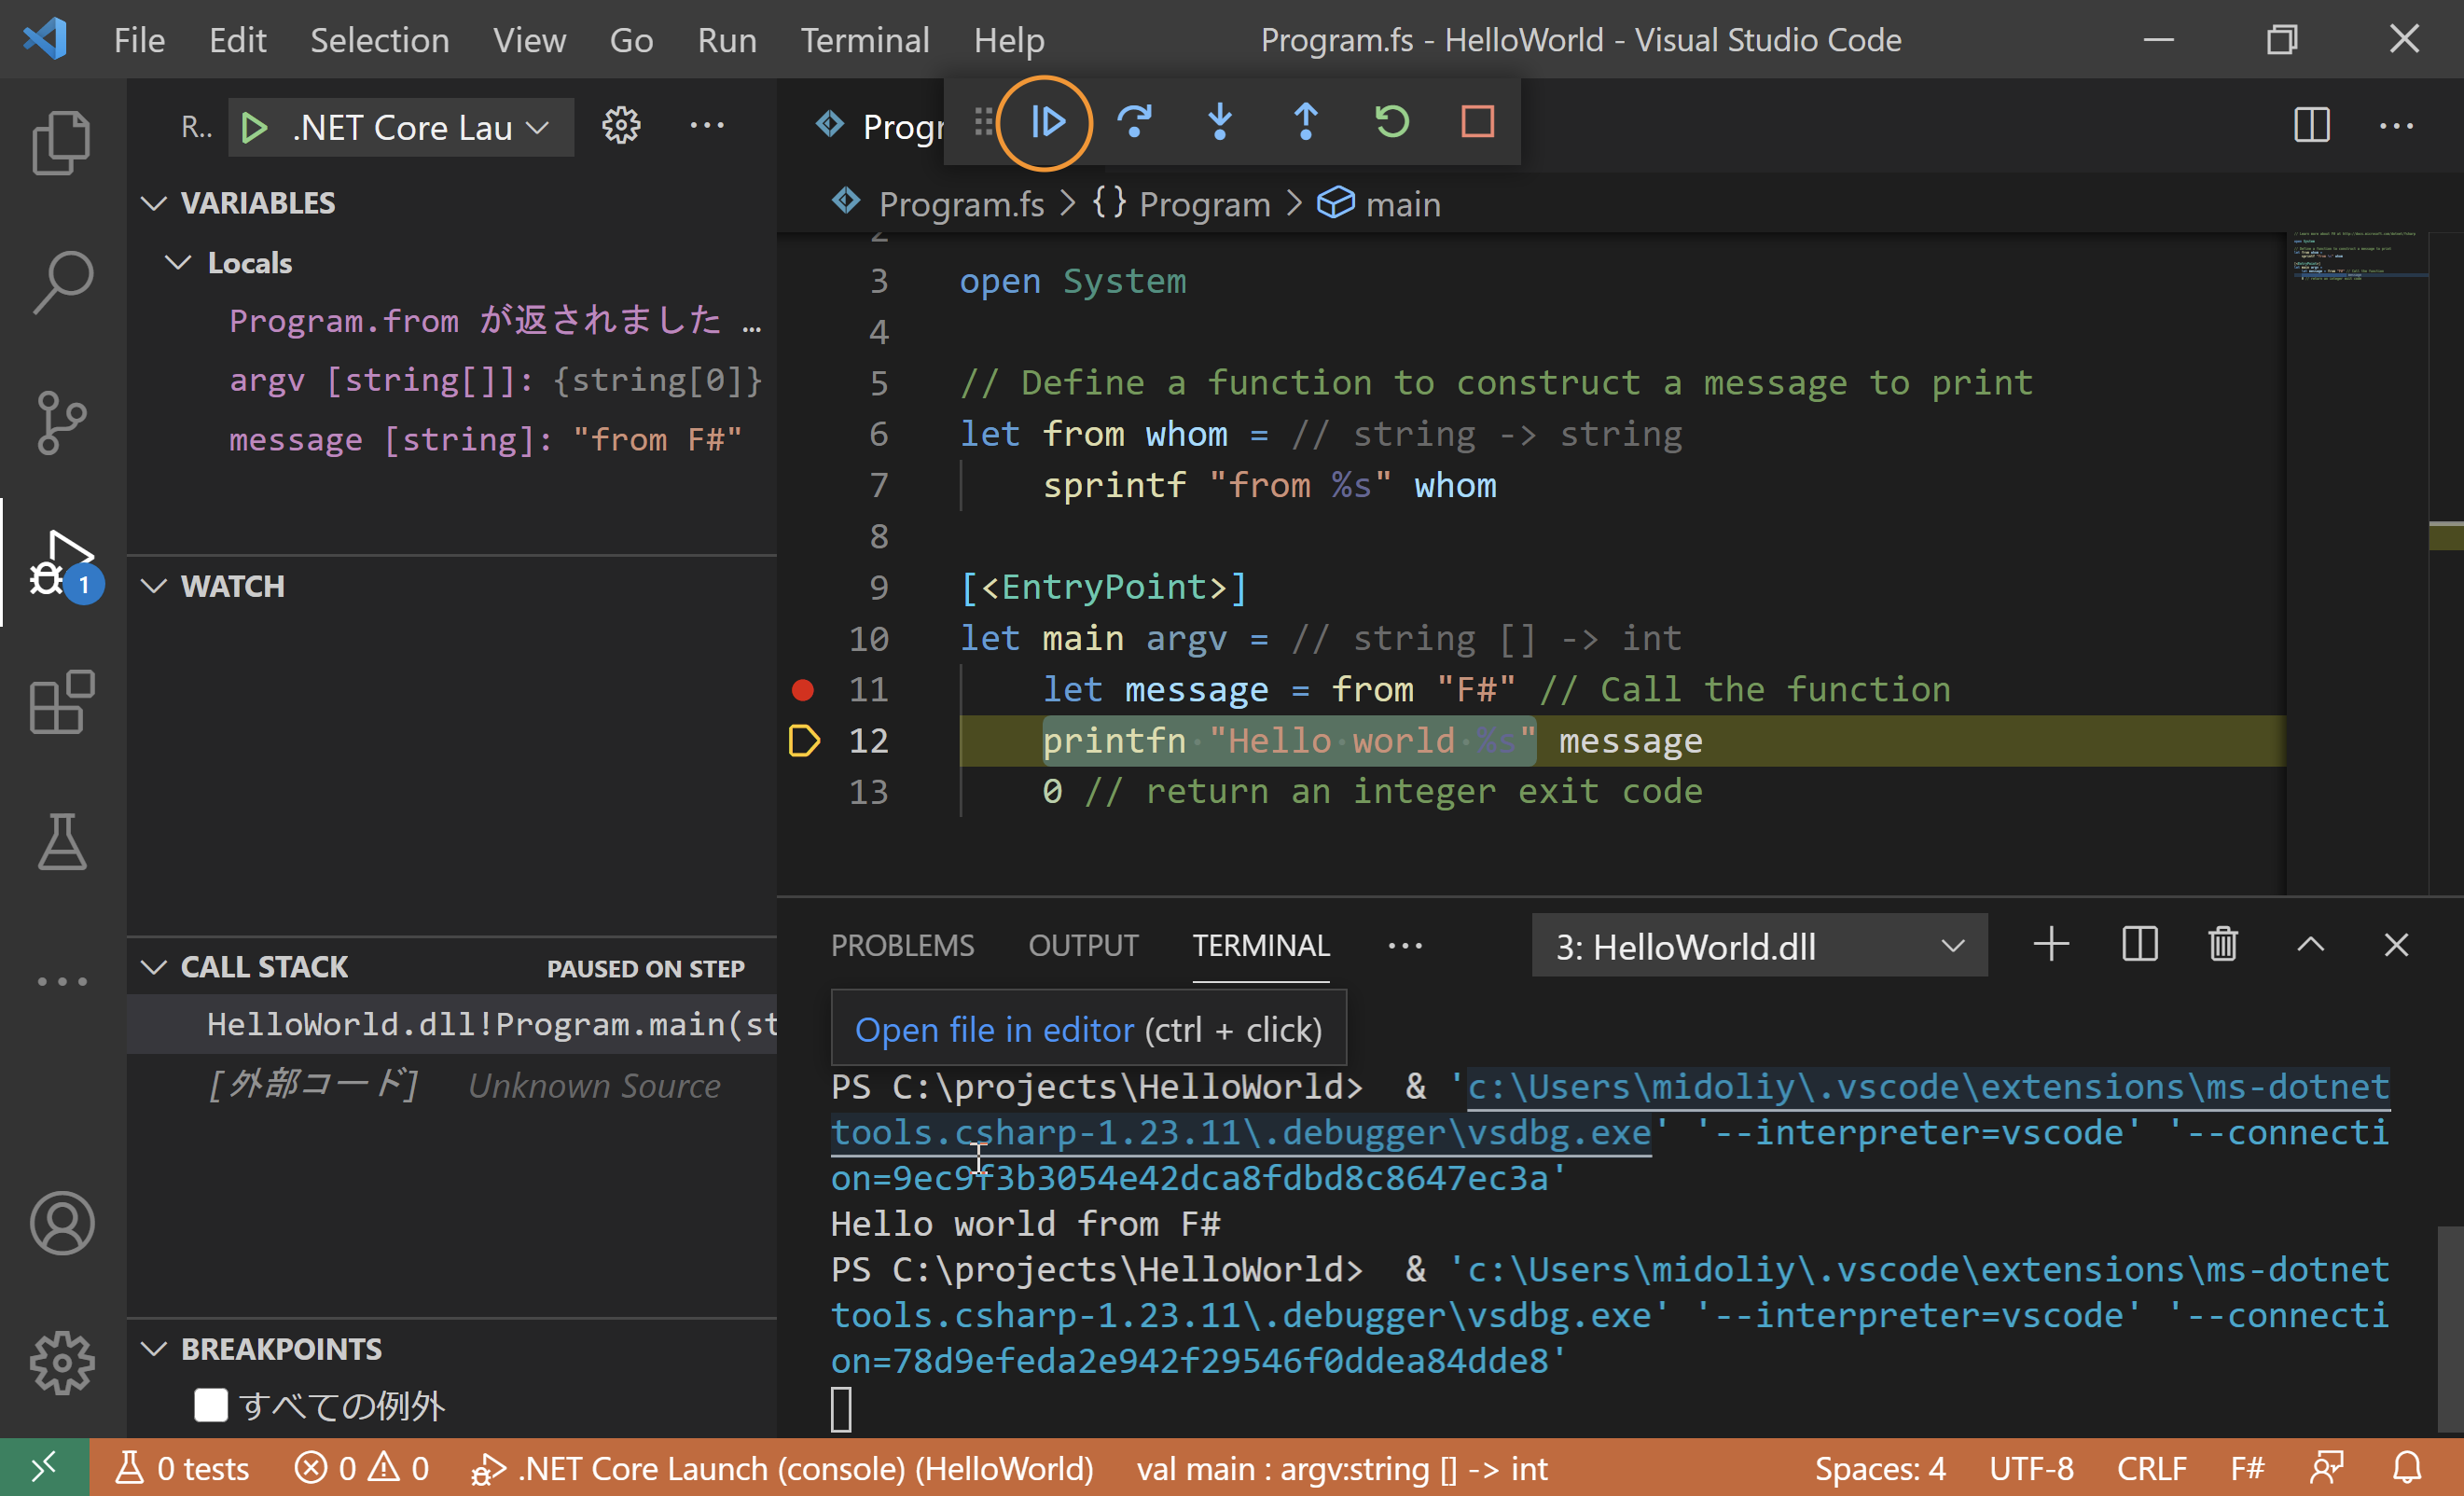Open the Extensions view in activity bar

click(x=62, y=701)
